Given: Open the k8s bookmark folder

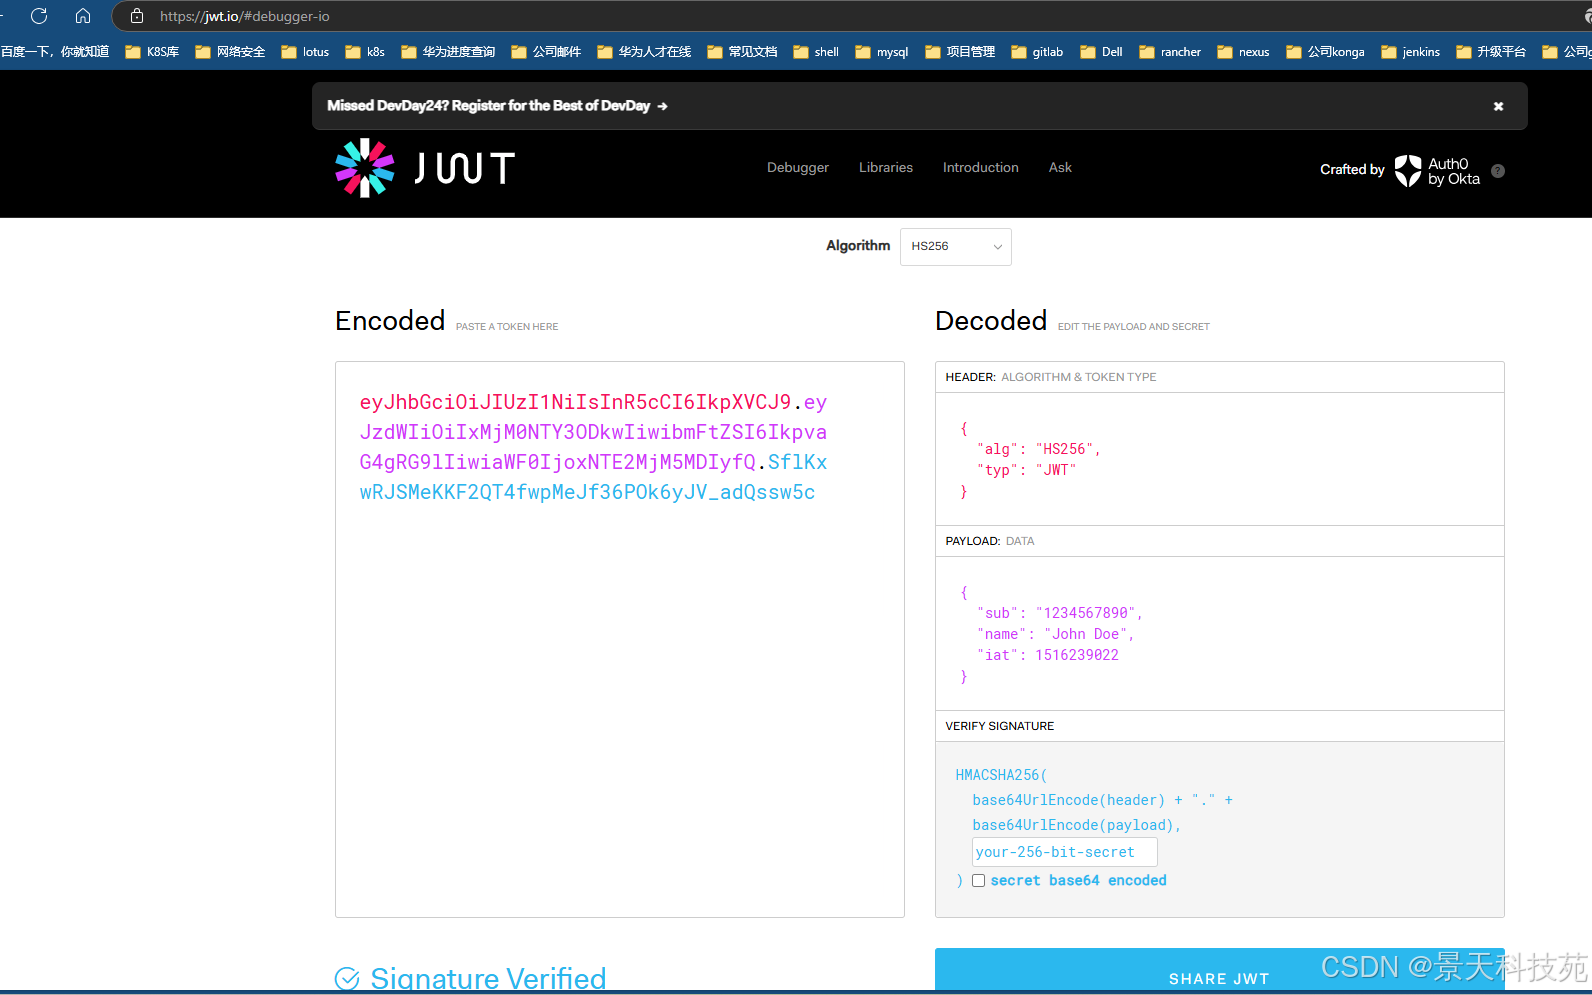Looking at the screenshot, I should click(x=365, y=52).
